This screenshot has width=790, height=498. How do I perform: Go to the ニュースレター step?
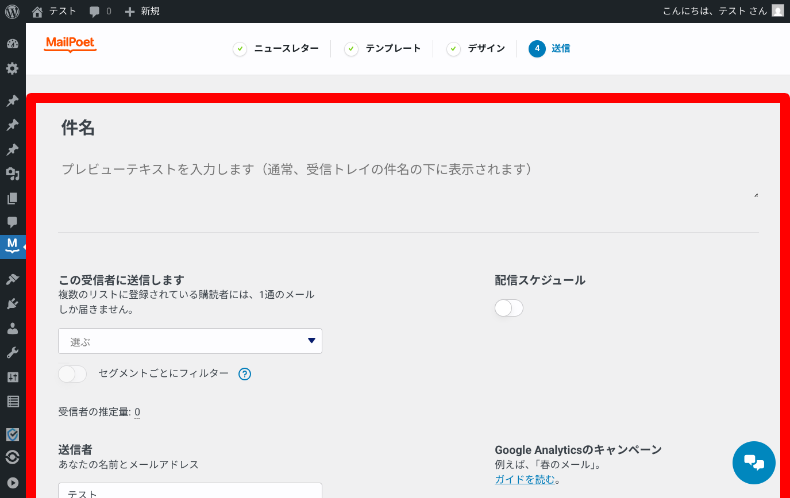point(276,49)
